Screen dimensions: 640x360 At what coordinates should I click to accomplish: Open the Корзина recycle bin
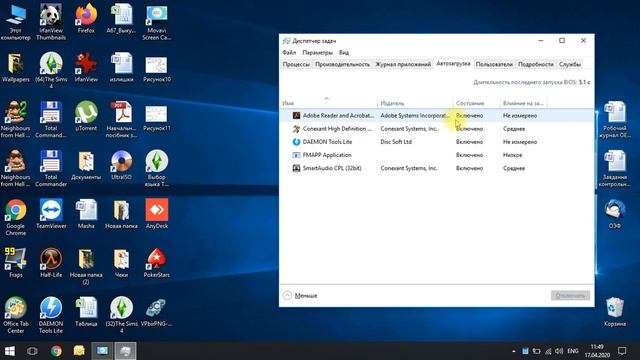pyautogui.click(x=614, y=312)
